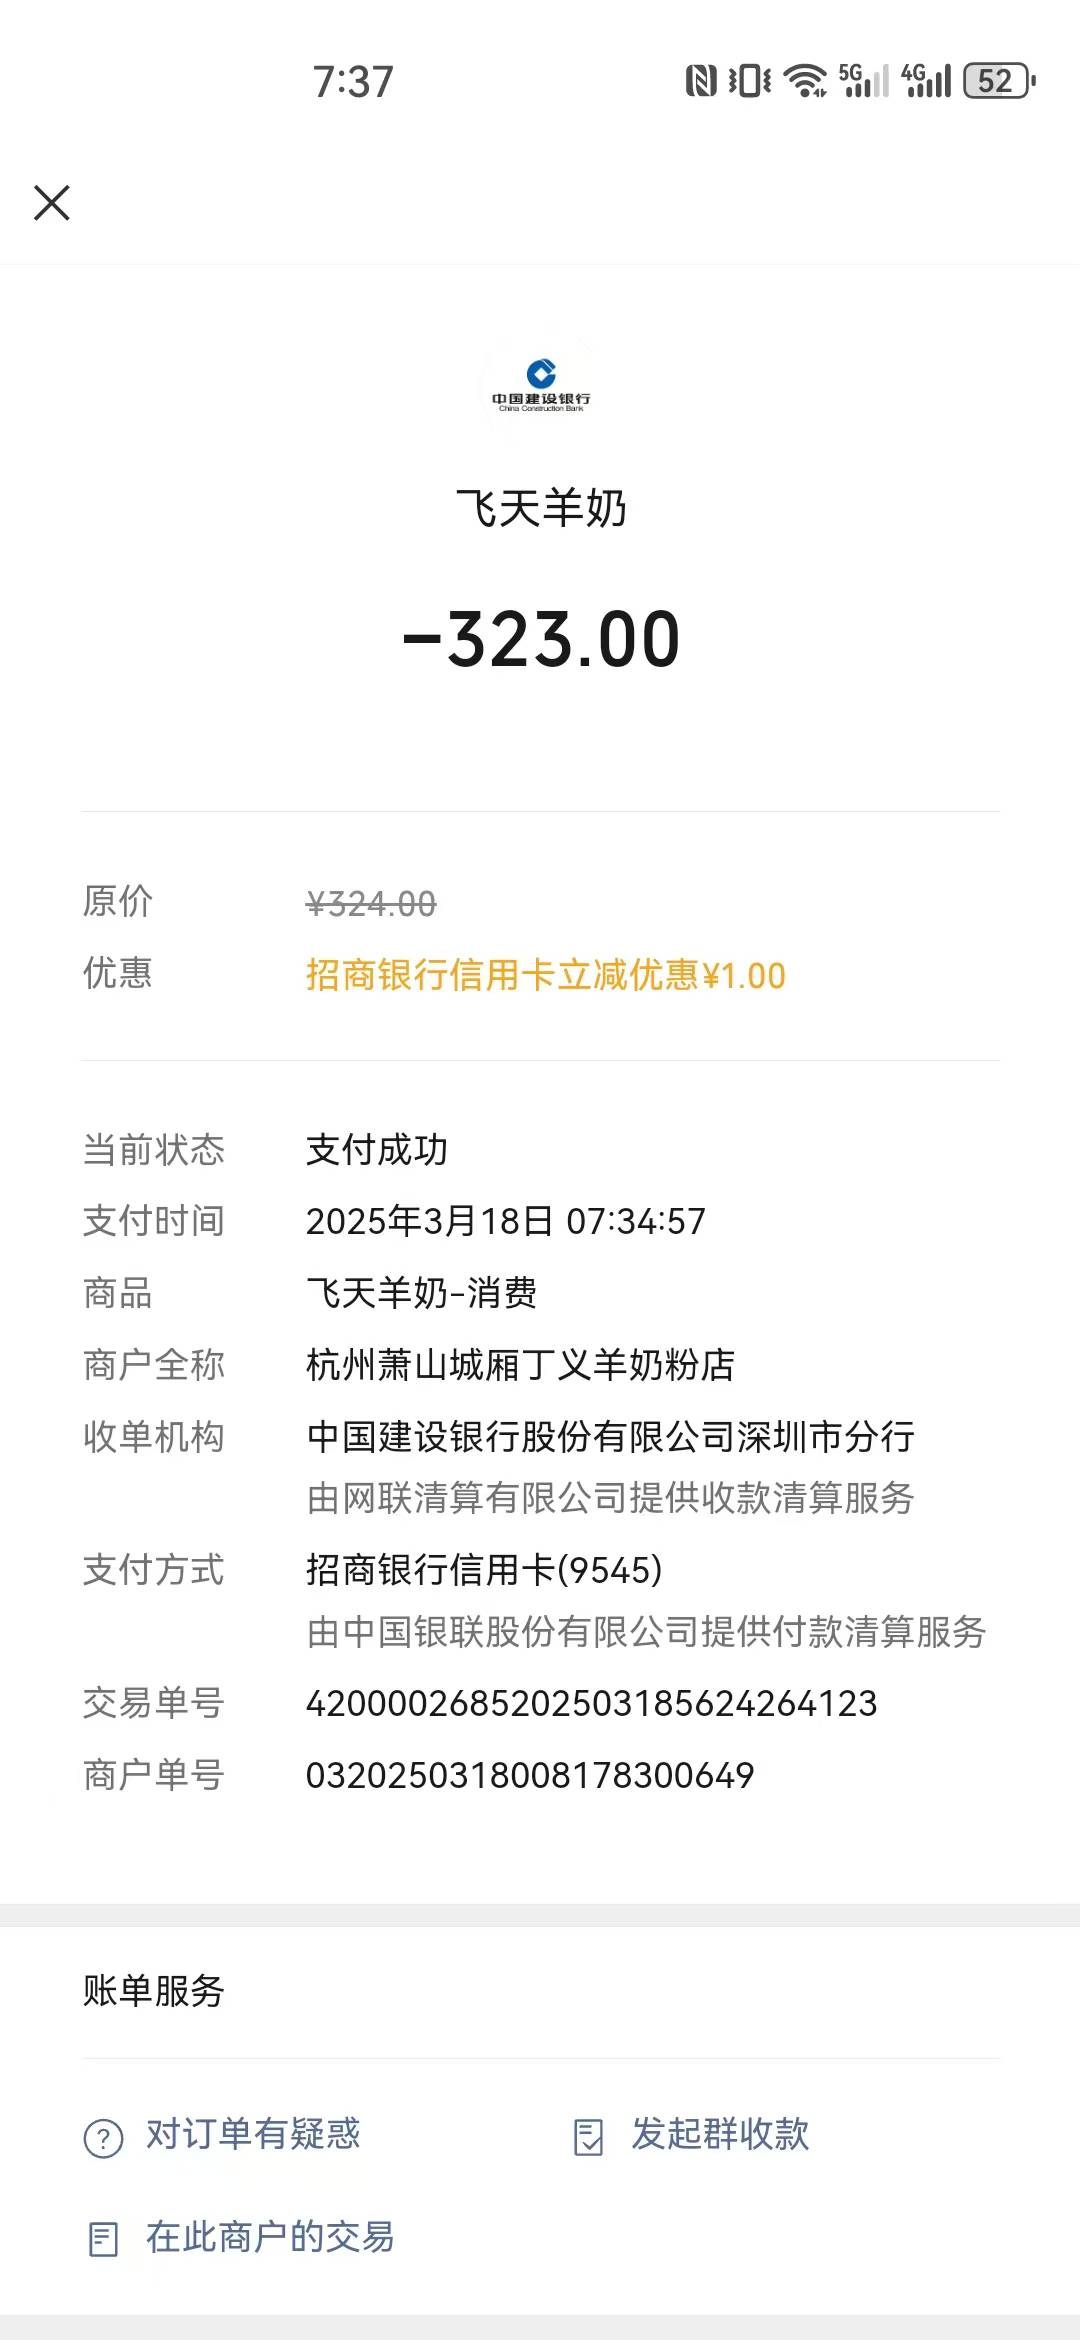
Task: Tap the 招商银行信用卡(9545) payment method
Action: click(x=484, y=1570)
